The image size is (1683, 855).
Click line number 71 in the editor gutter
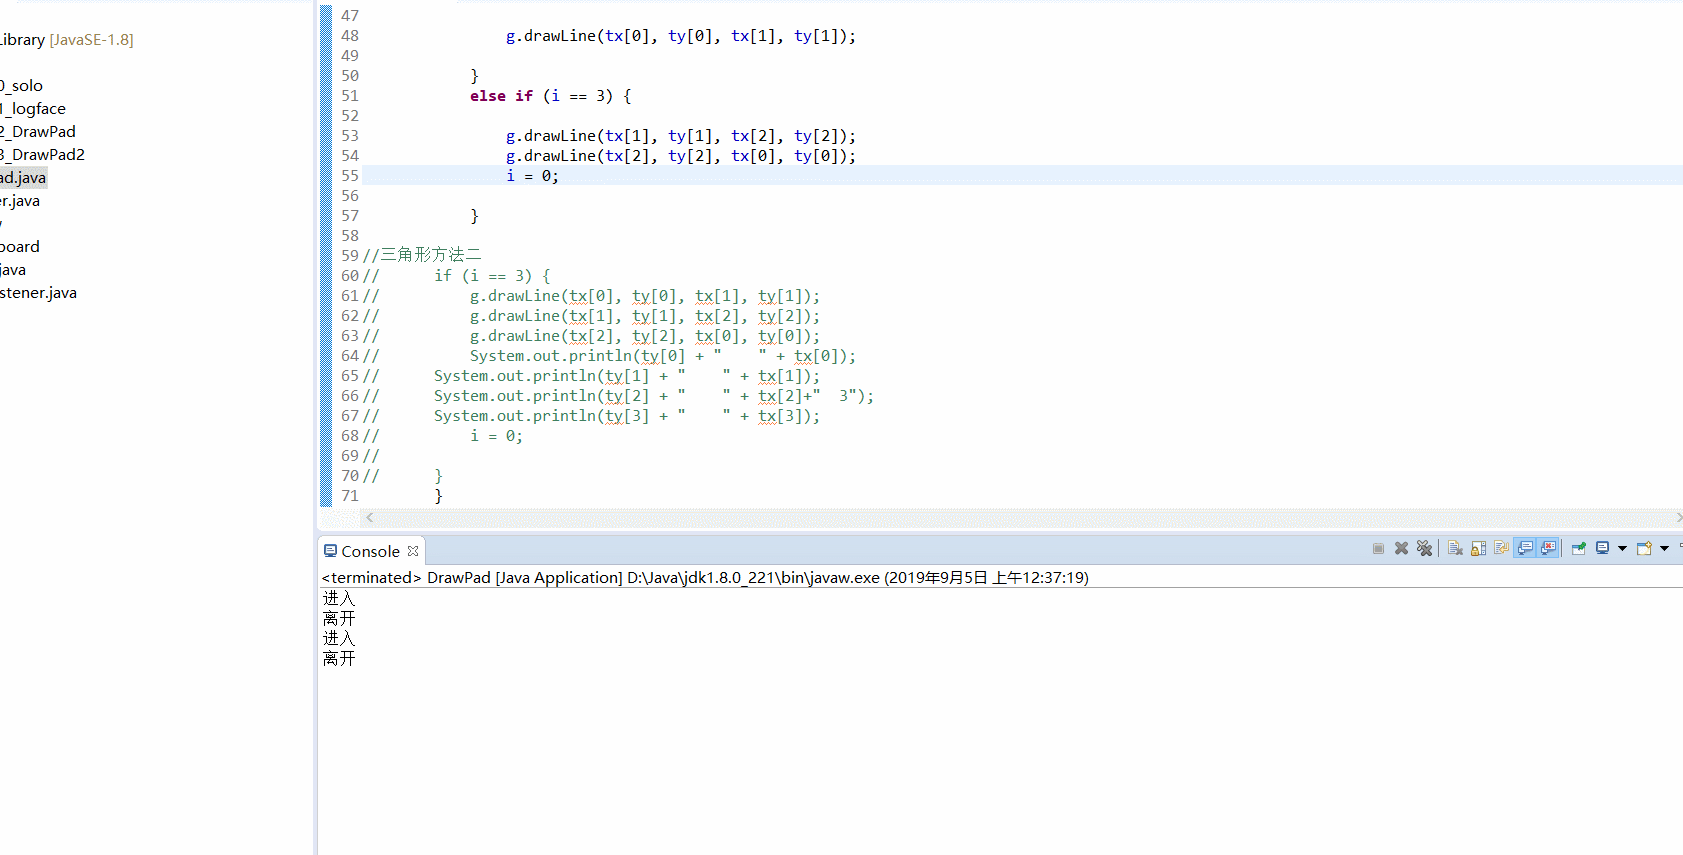pos(349,496)
